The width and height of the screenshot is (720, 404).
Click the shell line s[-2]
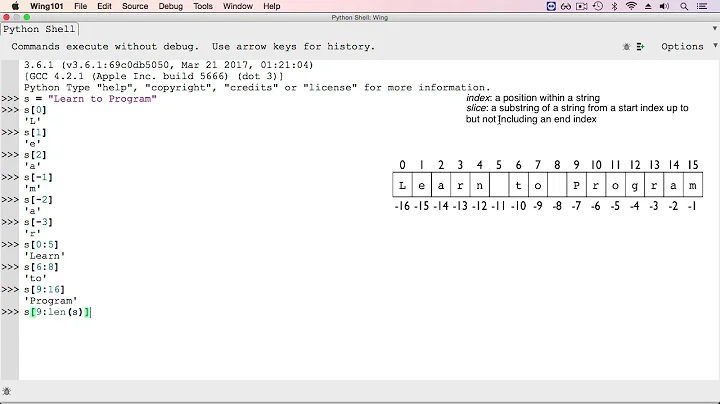(39, 200)
